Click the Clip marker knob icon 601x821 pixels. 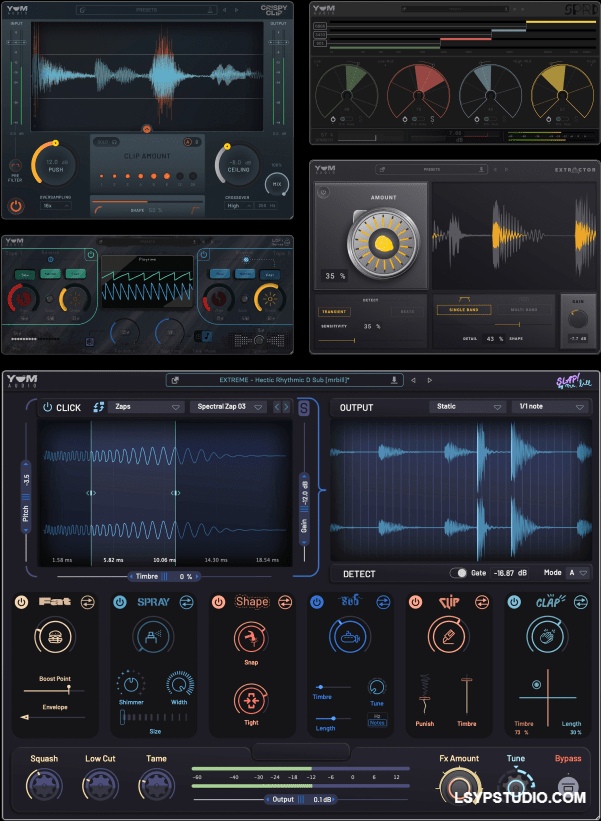448,637
